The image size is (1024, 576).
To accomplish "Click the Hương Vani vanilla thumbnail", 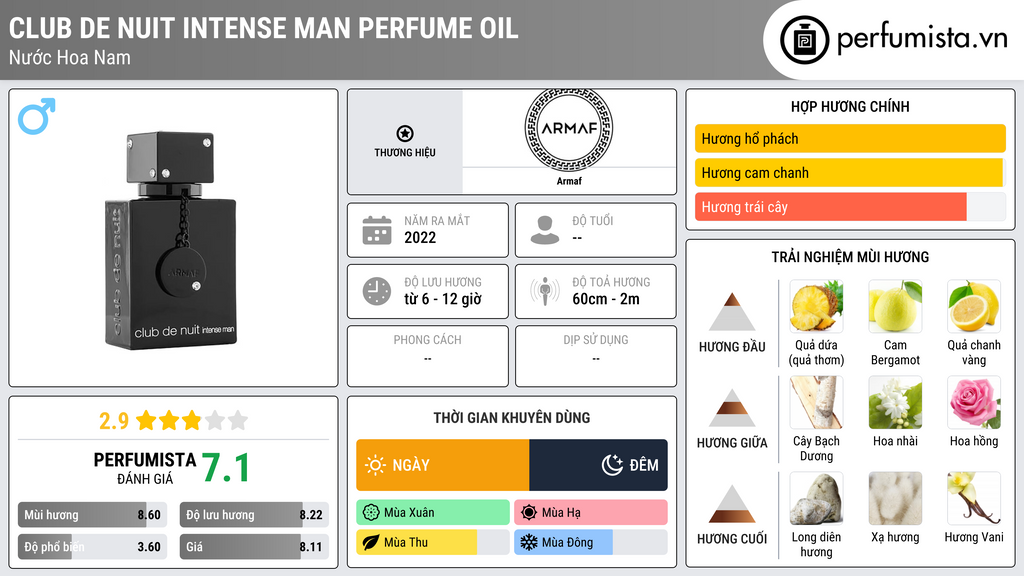I will click(973, 499).
